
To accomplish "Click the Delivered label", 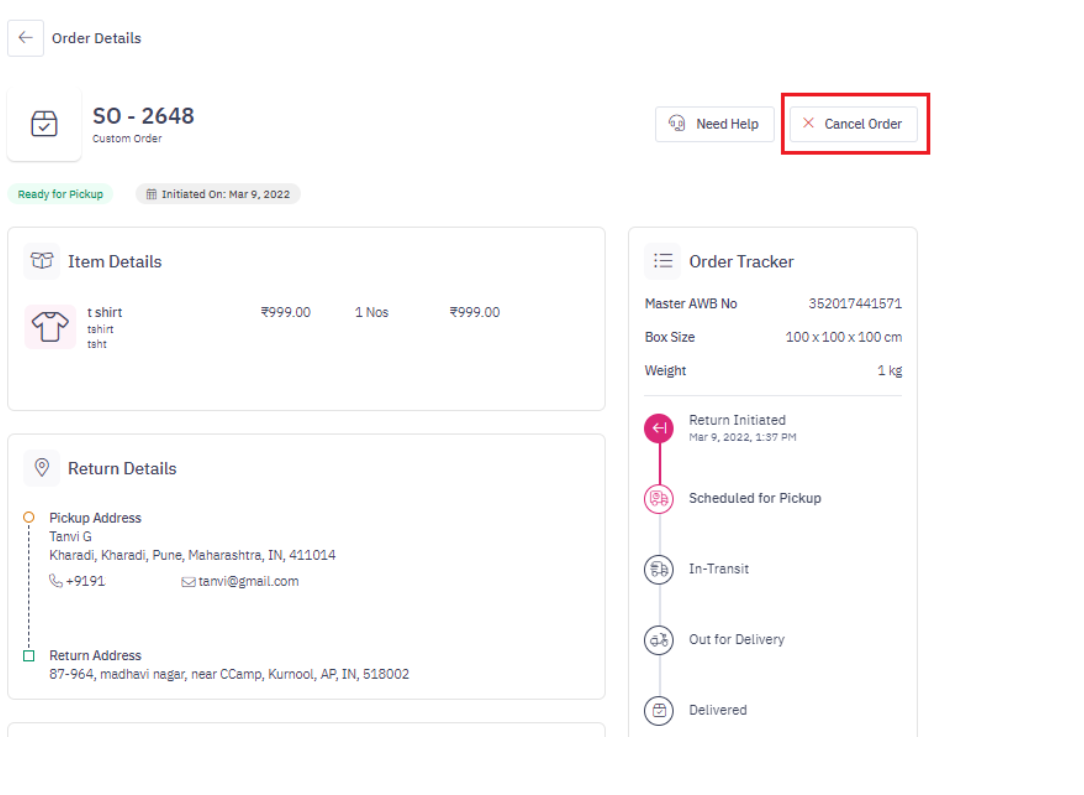I will pyautogui.click(x=718, y=710).
